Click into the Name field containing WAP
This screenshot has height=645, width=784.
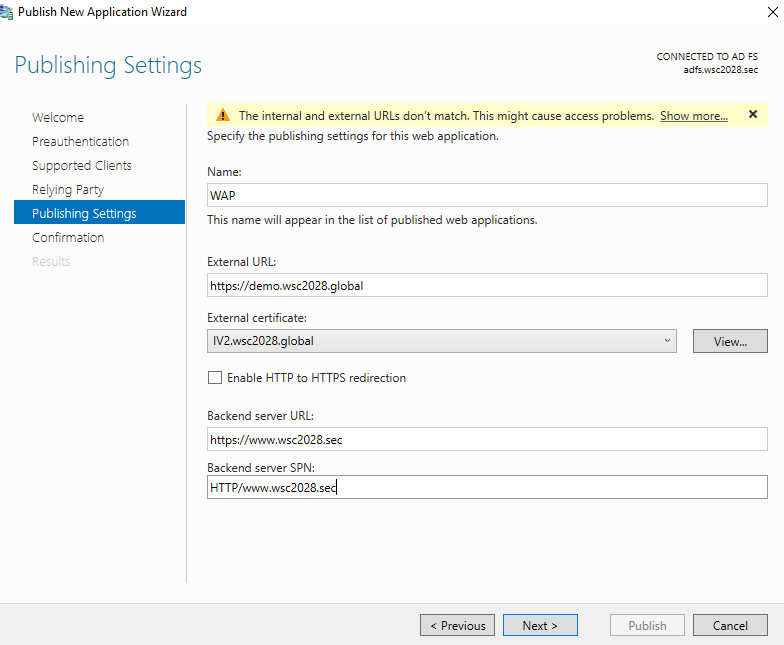point(487,195)
